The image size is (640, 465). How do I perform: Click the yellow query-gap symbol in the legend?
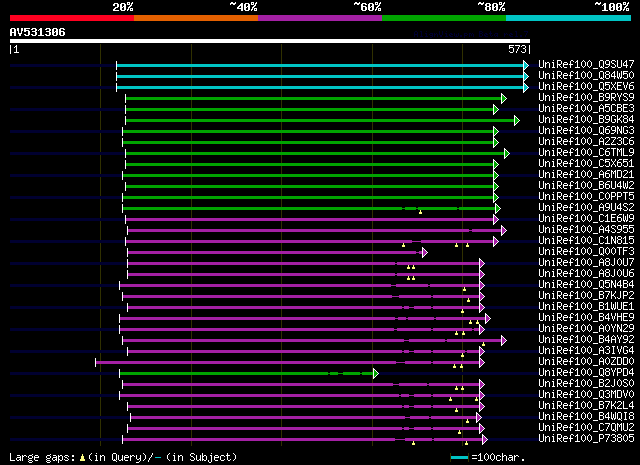(x=82, y=458)
